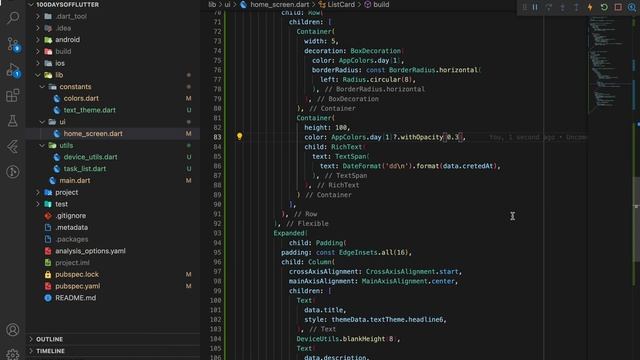640x360 pixels.
Task: Open the Manage gear icon
Action: tap(13, 354)
